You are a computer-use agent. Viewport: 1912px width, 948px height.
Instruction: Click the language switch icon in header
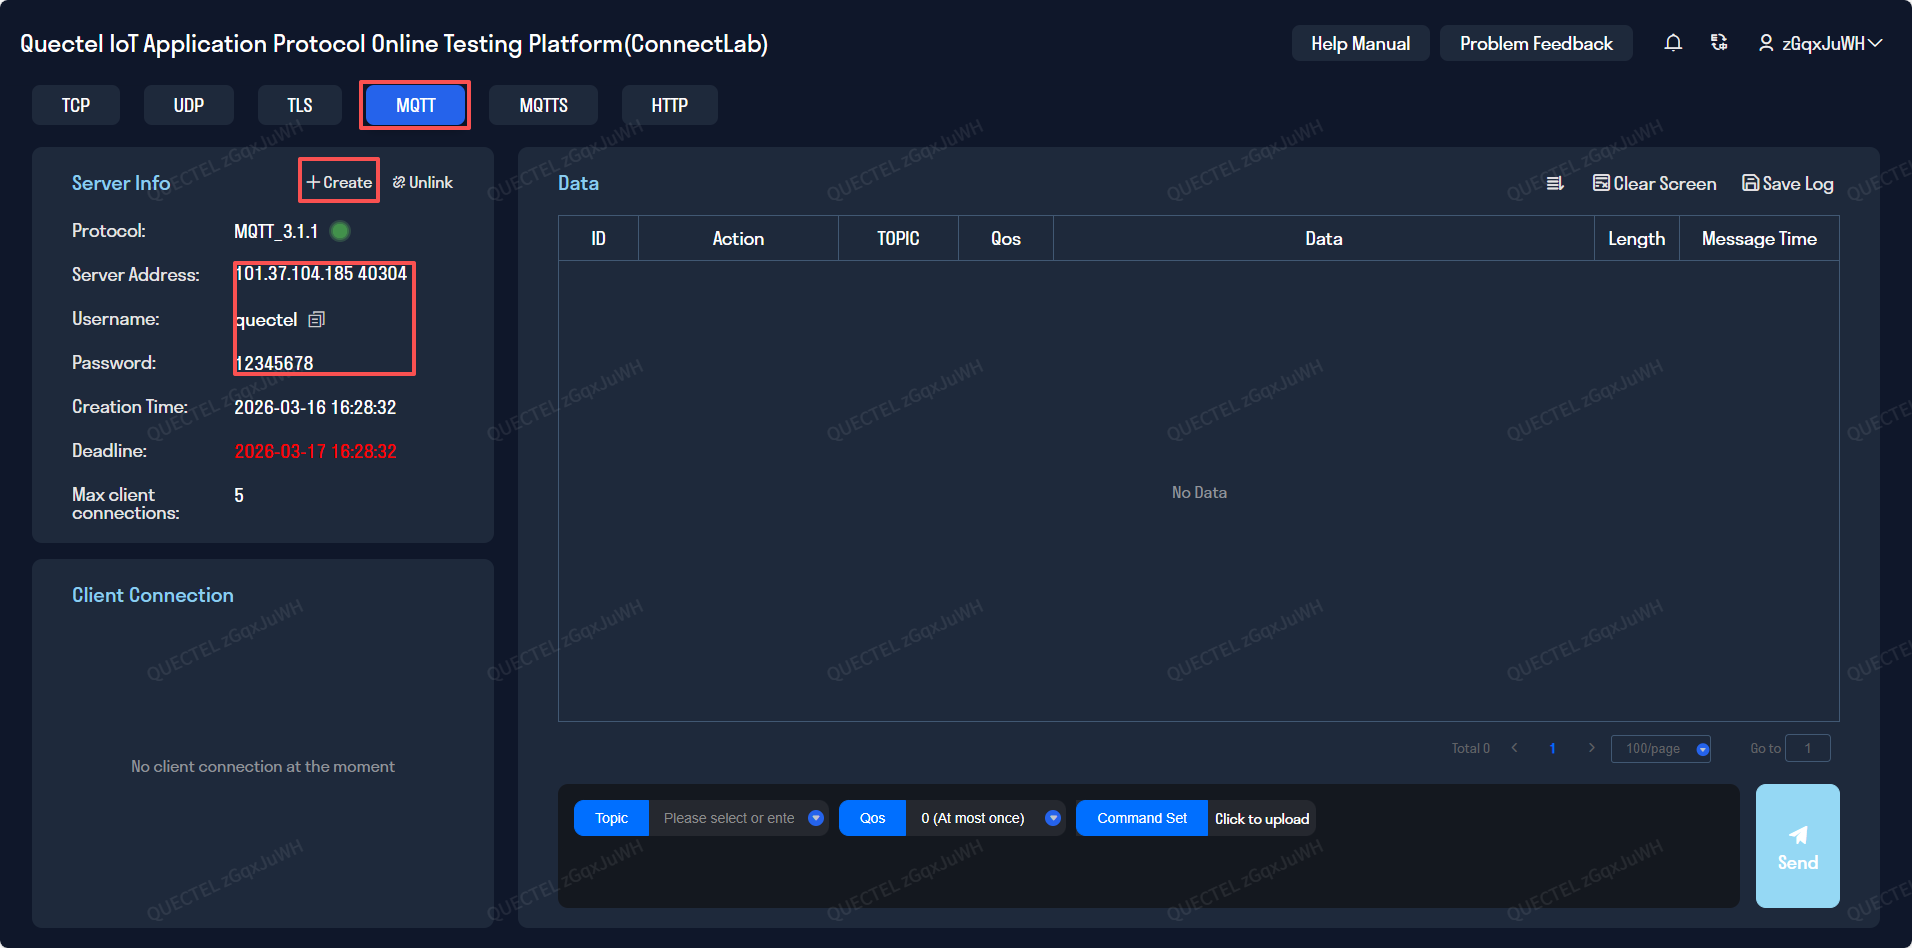click(x=1719, y=43)
